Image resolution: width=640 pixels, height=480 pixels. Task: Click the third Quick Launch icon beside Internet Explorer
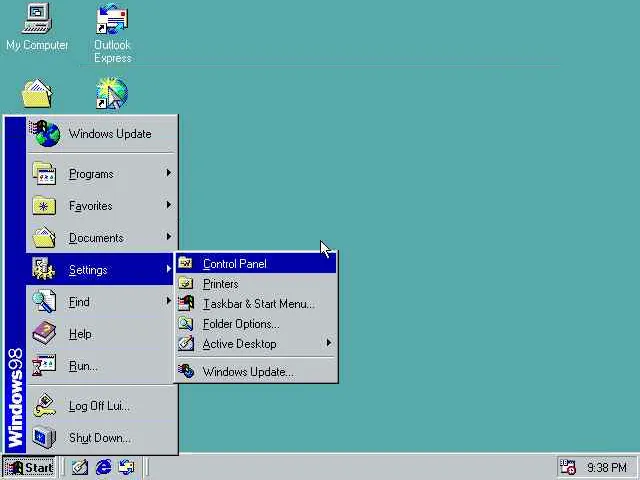[127, 467]
